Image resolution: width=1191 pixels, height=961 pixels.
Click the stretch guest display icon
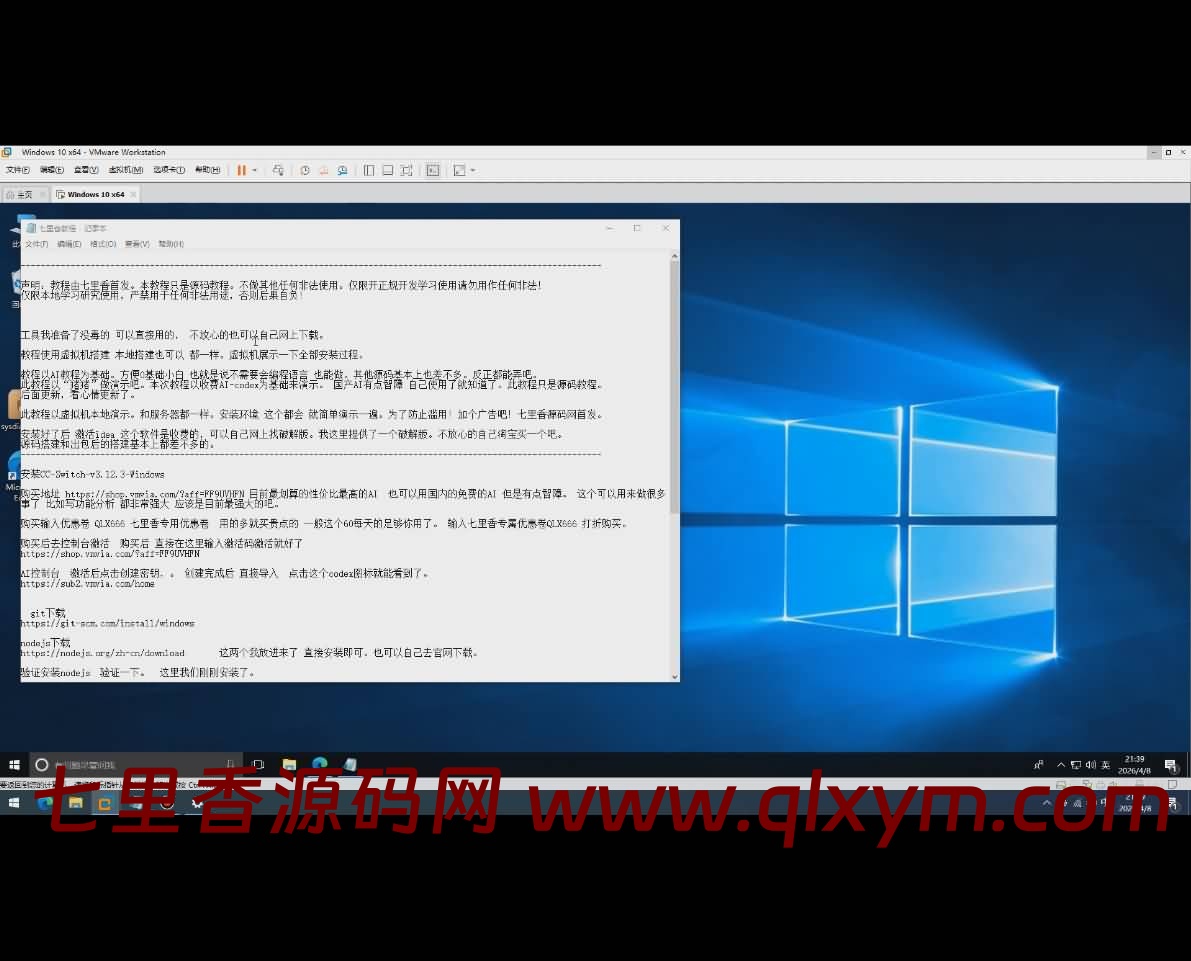(460, 170)
